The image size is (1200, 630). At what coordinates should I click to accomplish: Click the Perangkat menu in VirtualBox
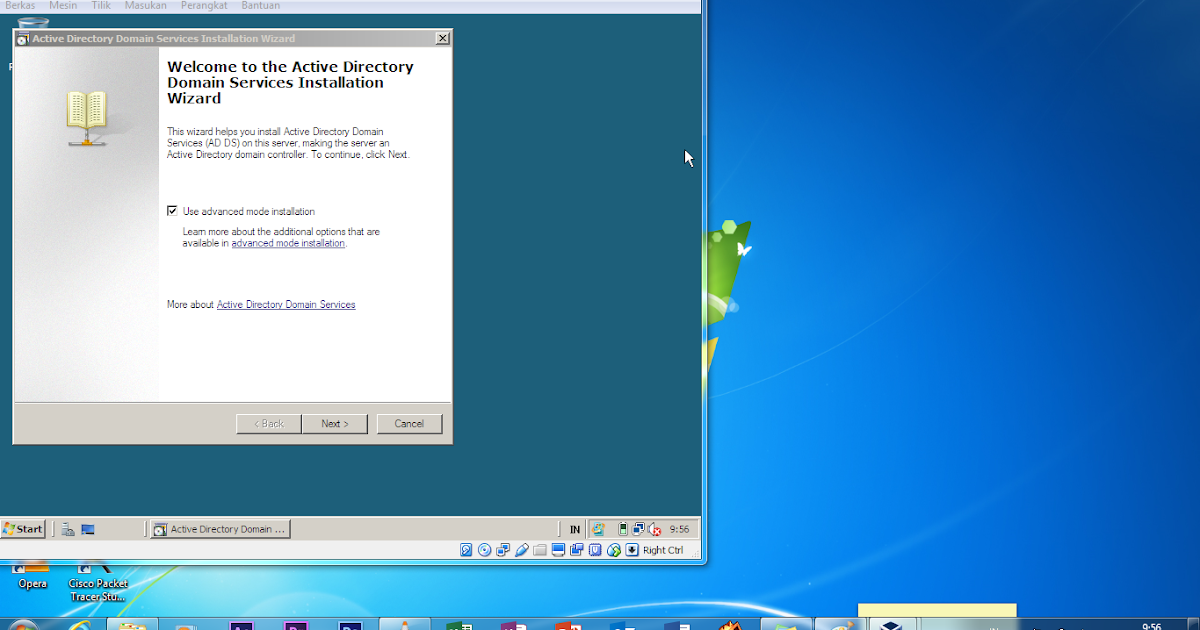pos(203,5)
